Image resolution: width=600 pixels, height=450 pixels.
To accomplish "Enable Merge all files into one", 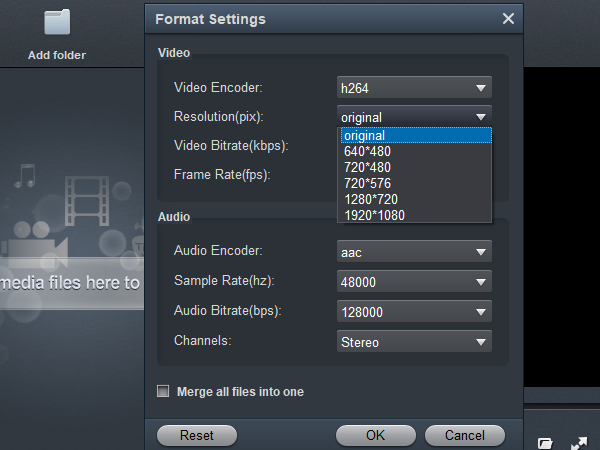I will pyautogui.click(x=163, y=391).
